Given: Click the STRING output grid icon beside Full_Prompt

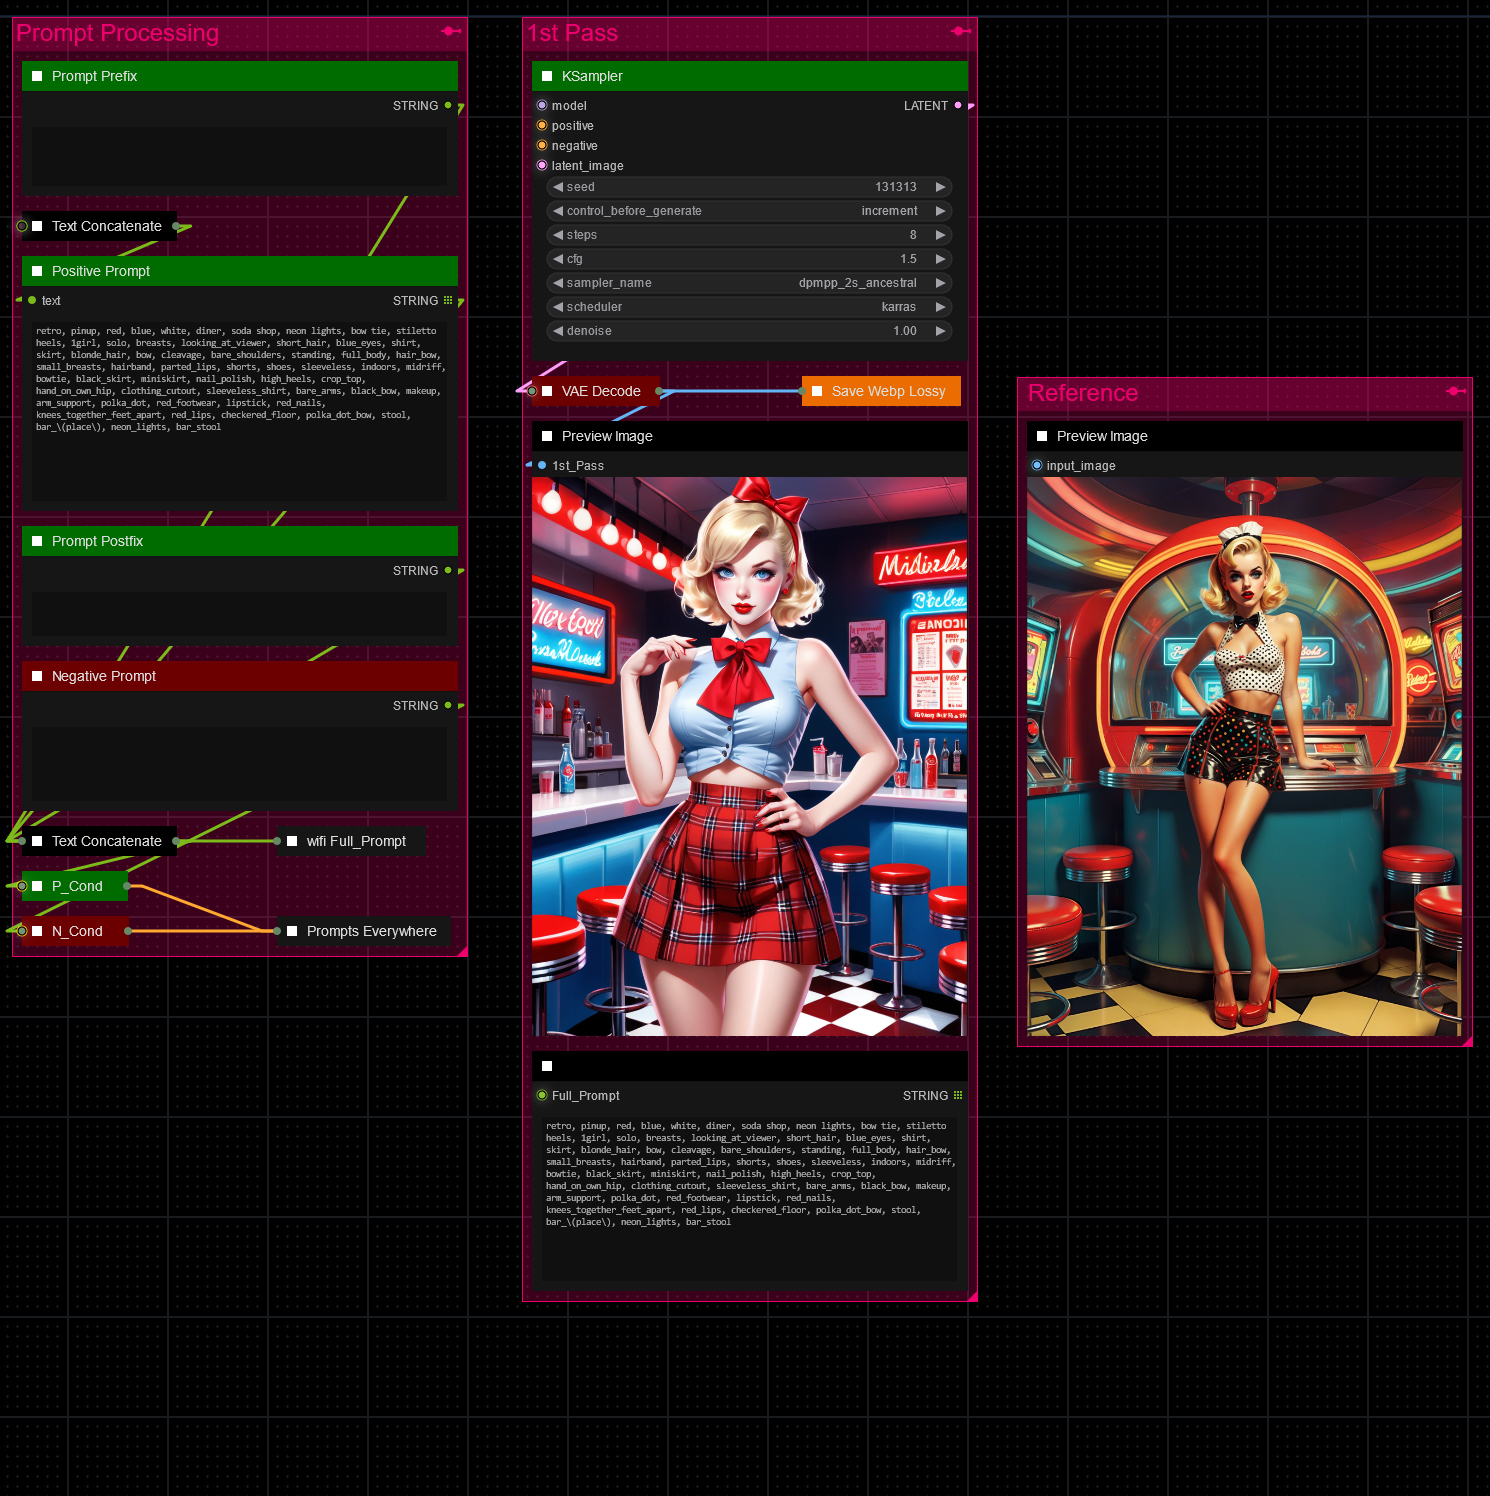Looking at the screenshot, I should click(x=958, y=1095).
